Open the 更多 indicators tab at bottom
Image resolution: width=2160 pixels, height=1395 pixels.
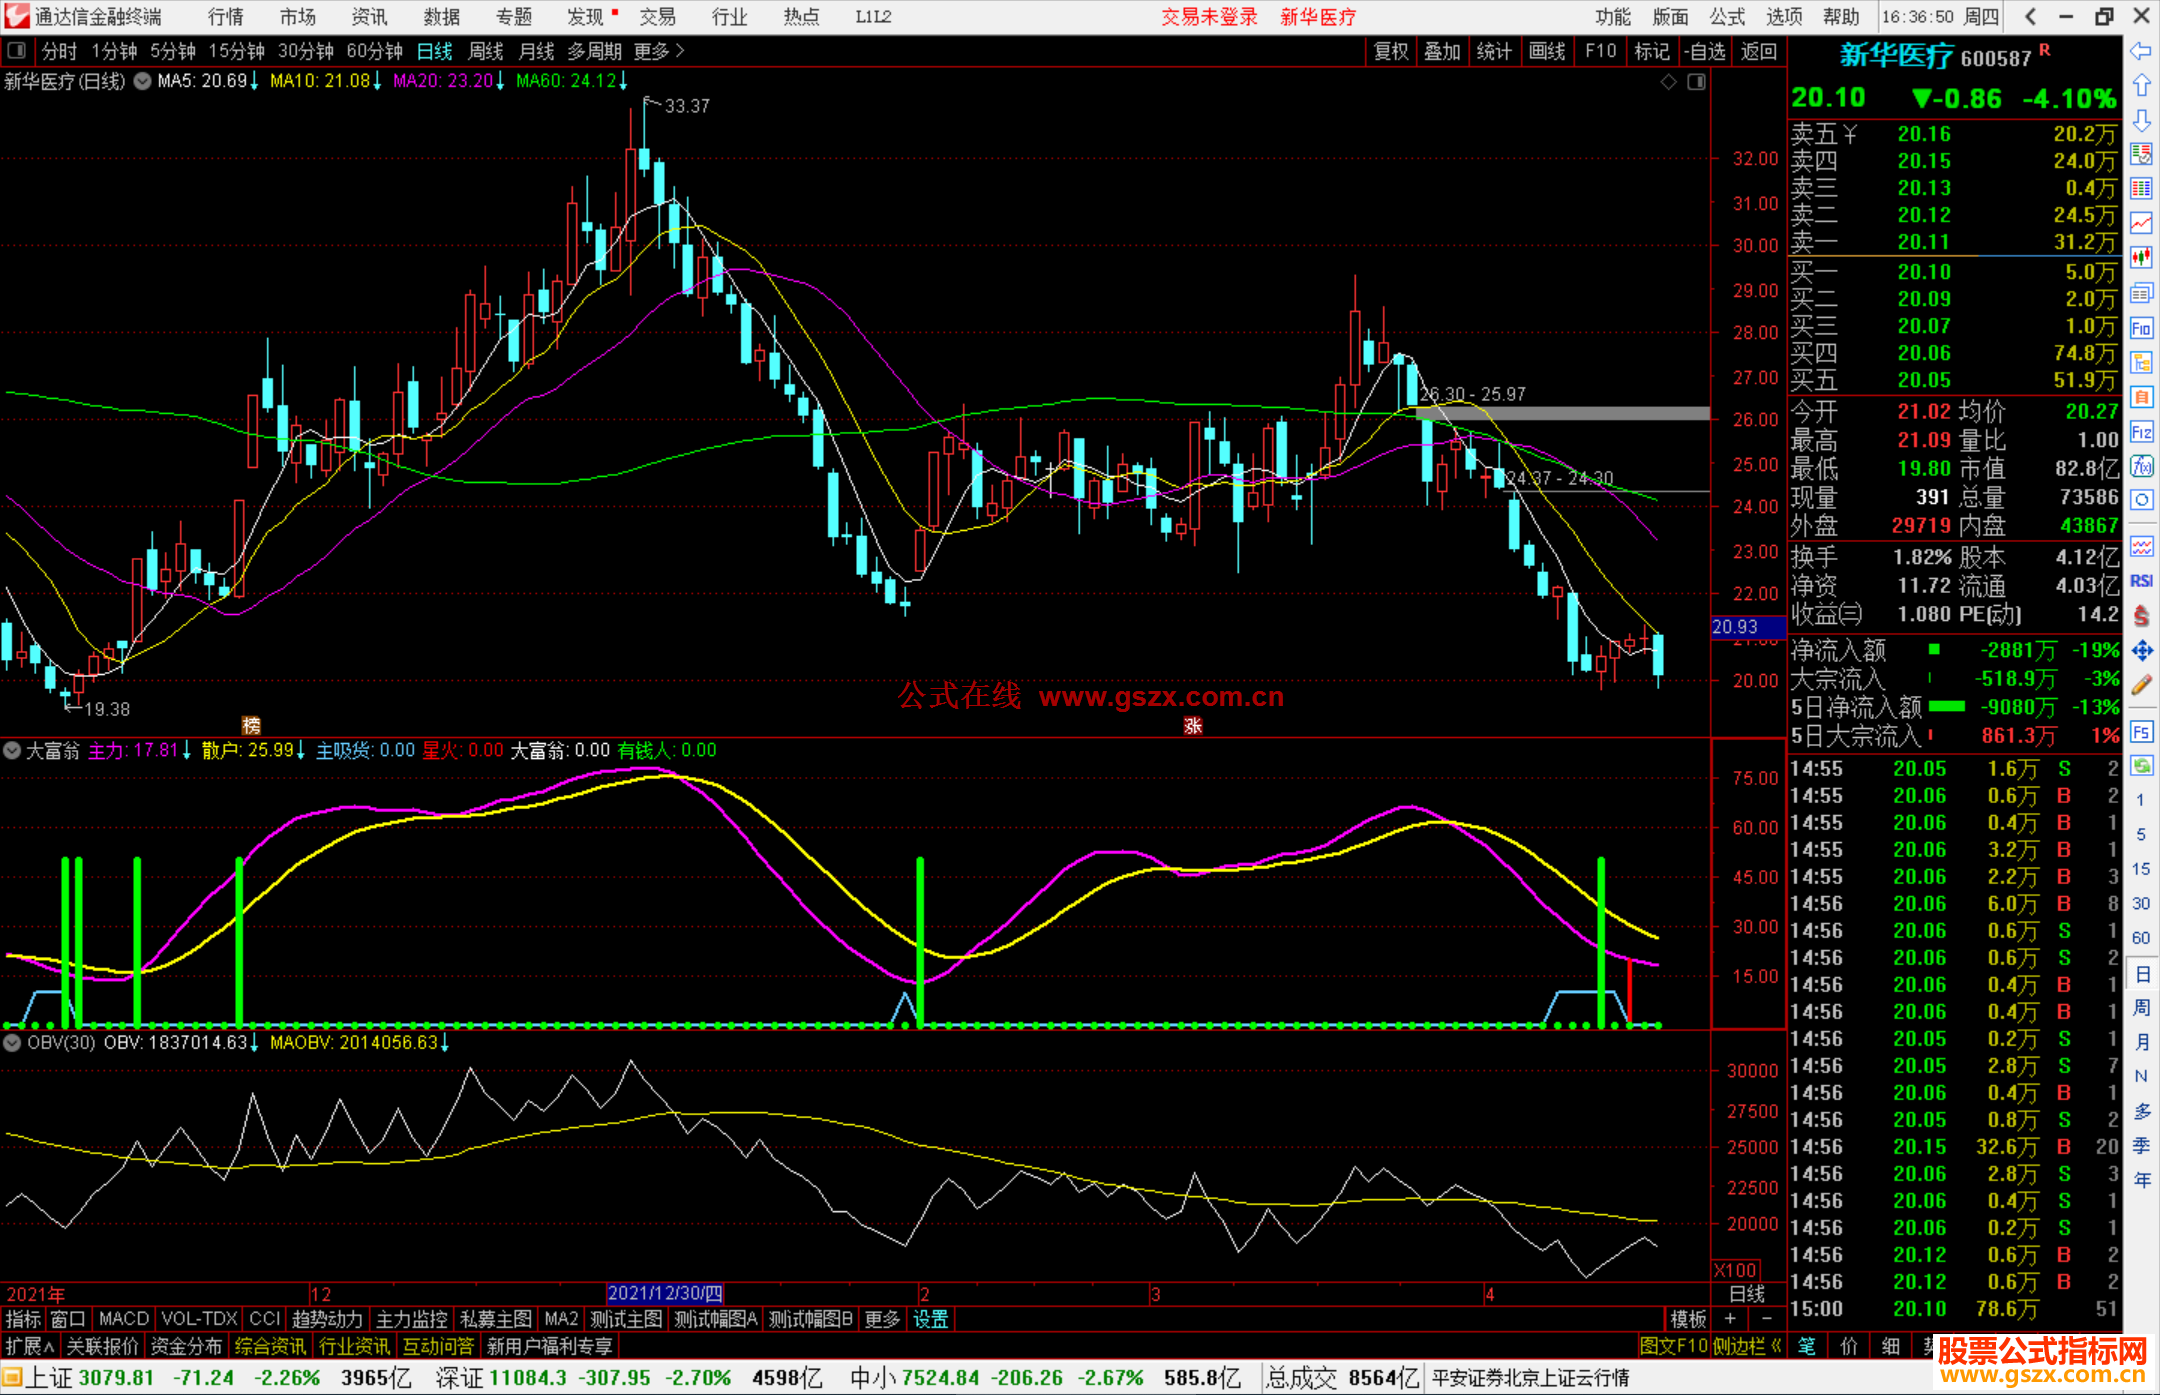[x=882, y=1319]
